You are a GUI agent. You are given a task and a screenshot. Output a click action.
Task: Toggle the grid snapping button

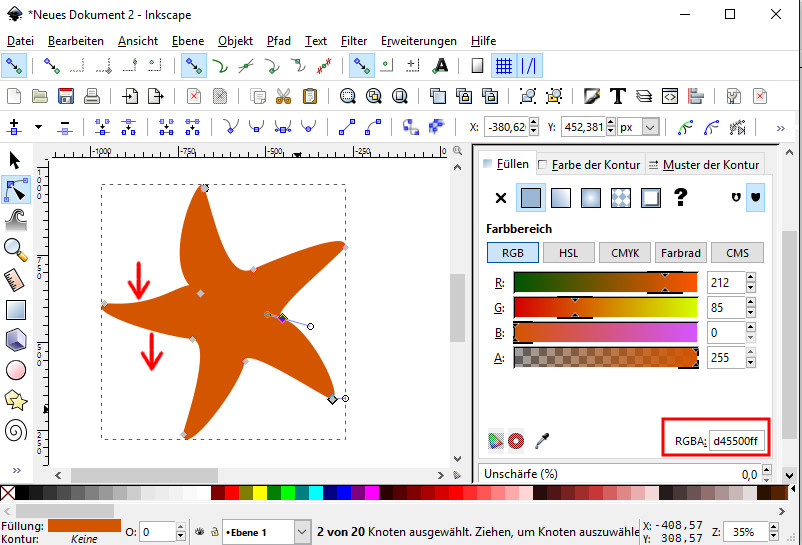[504, 66]
